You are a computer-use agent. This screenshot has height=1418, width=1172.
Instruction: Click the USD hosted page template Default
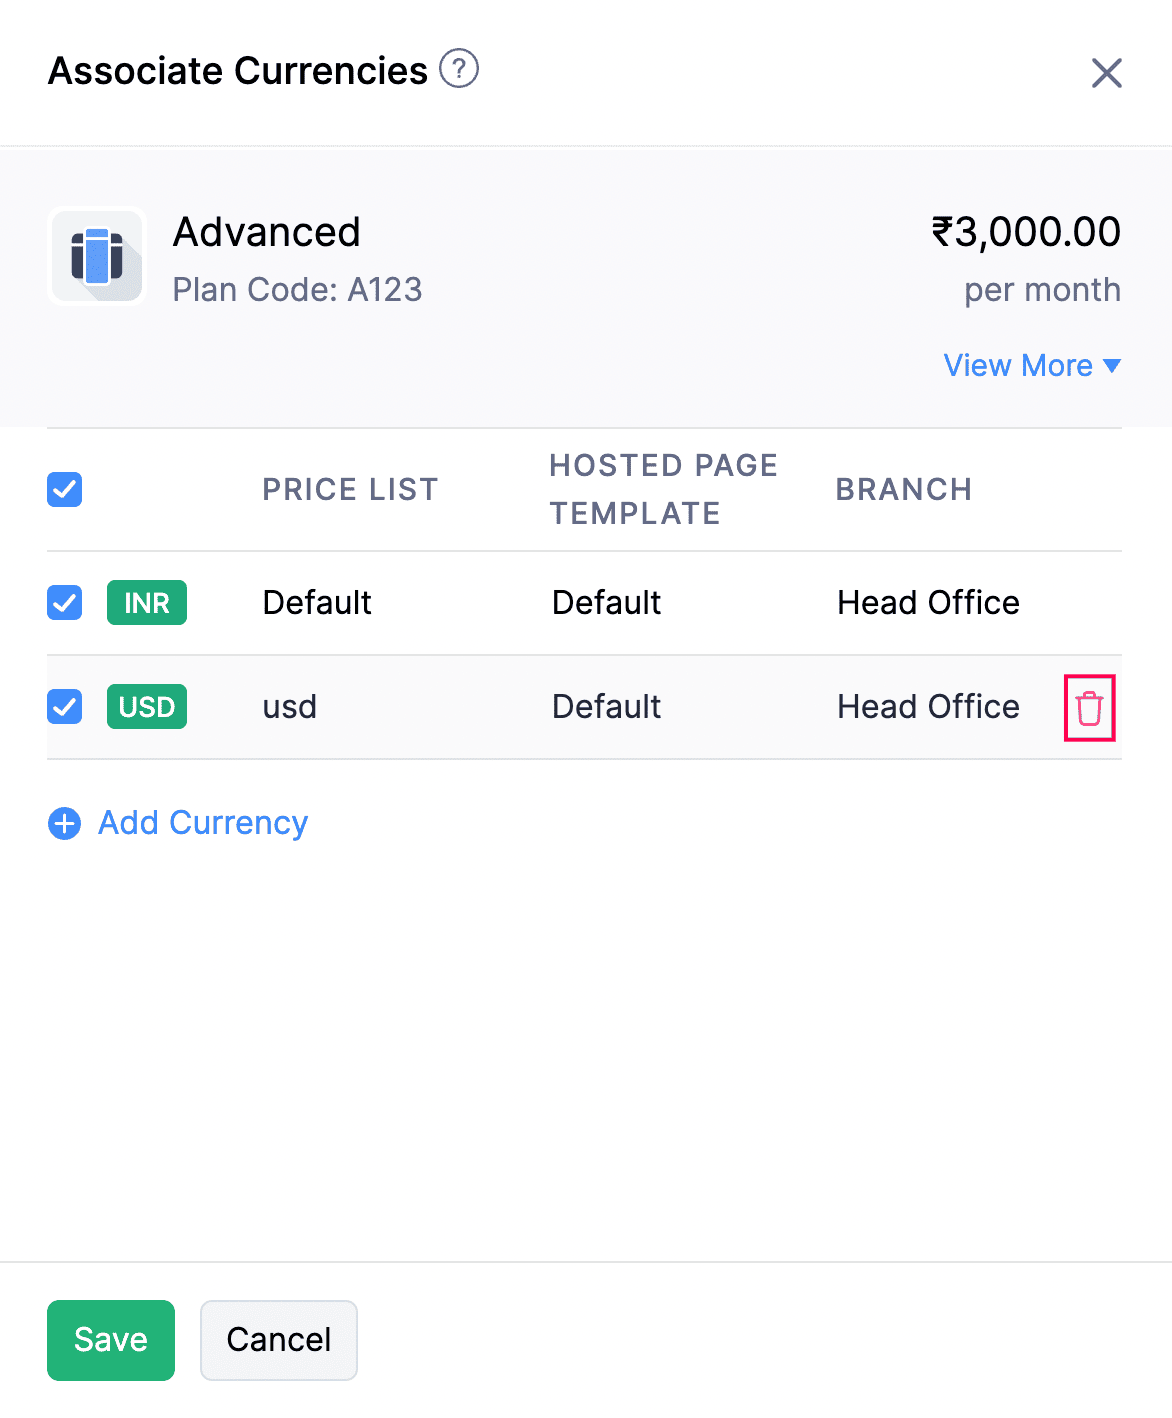(606, 707)
